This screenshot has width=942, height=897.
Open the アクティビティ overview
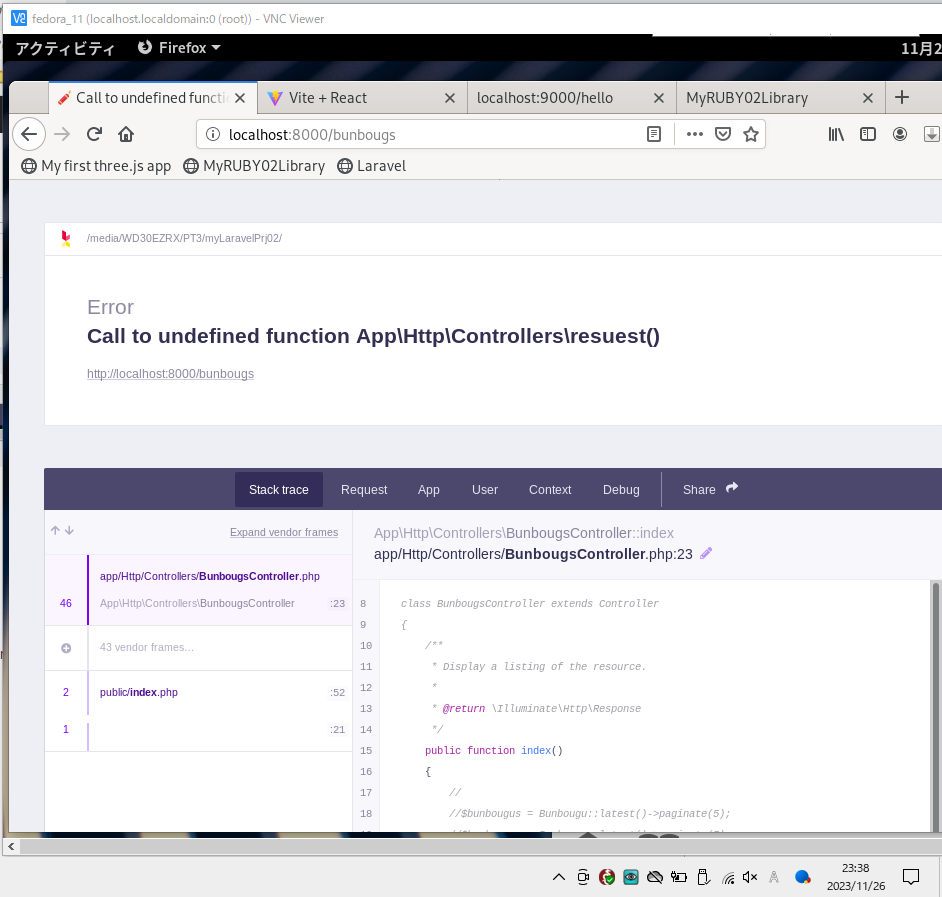click(x=65, y=48)
